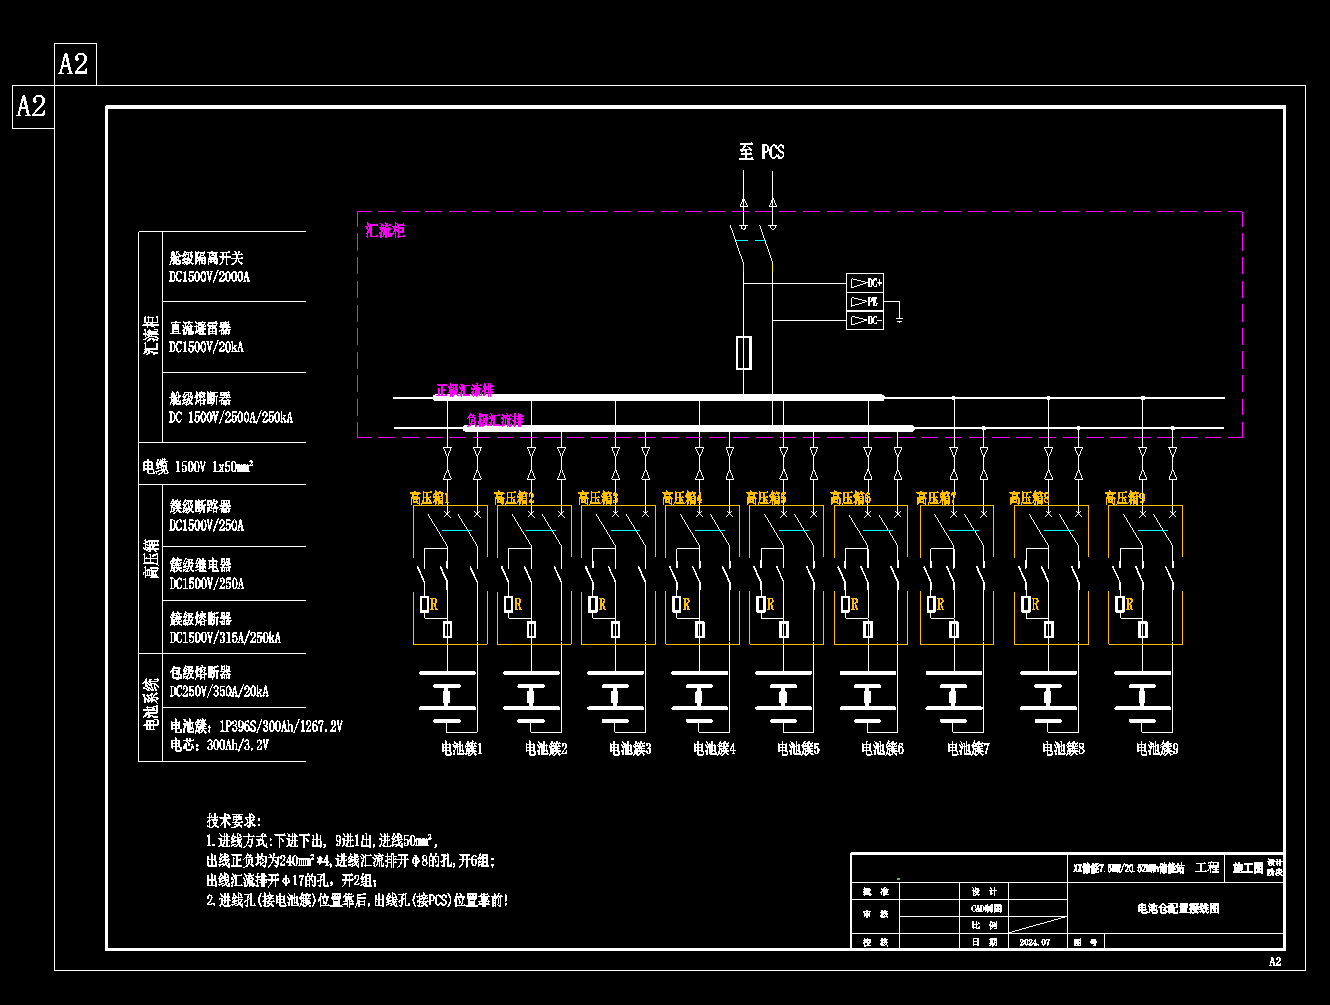
Task: Select the DC1500V/315A/250kA fuse spec
Action: (x=225, y=637)
